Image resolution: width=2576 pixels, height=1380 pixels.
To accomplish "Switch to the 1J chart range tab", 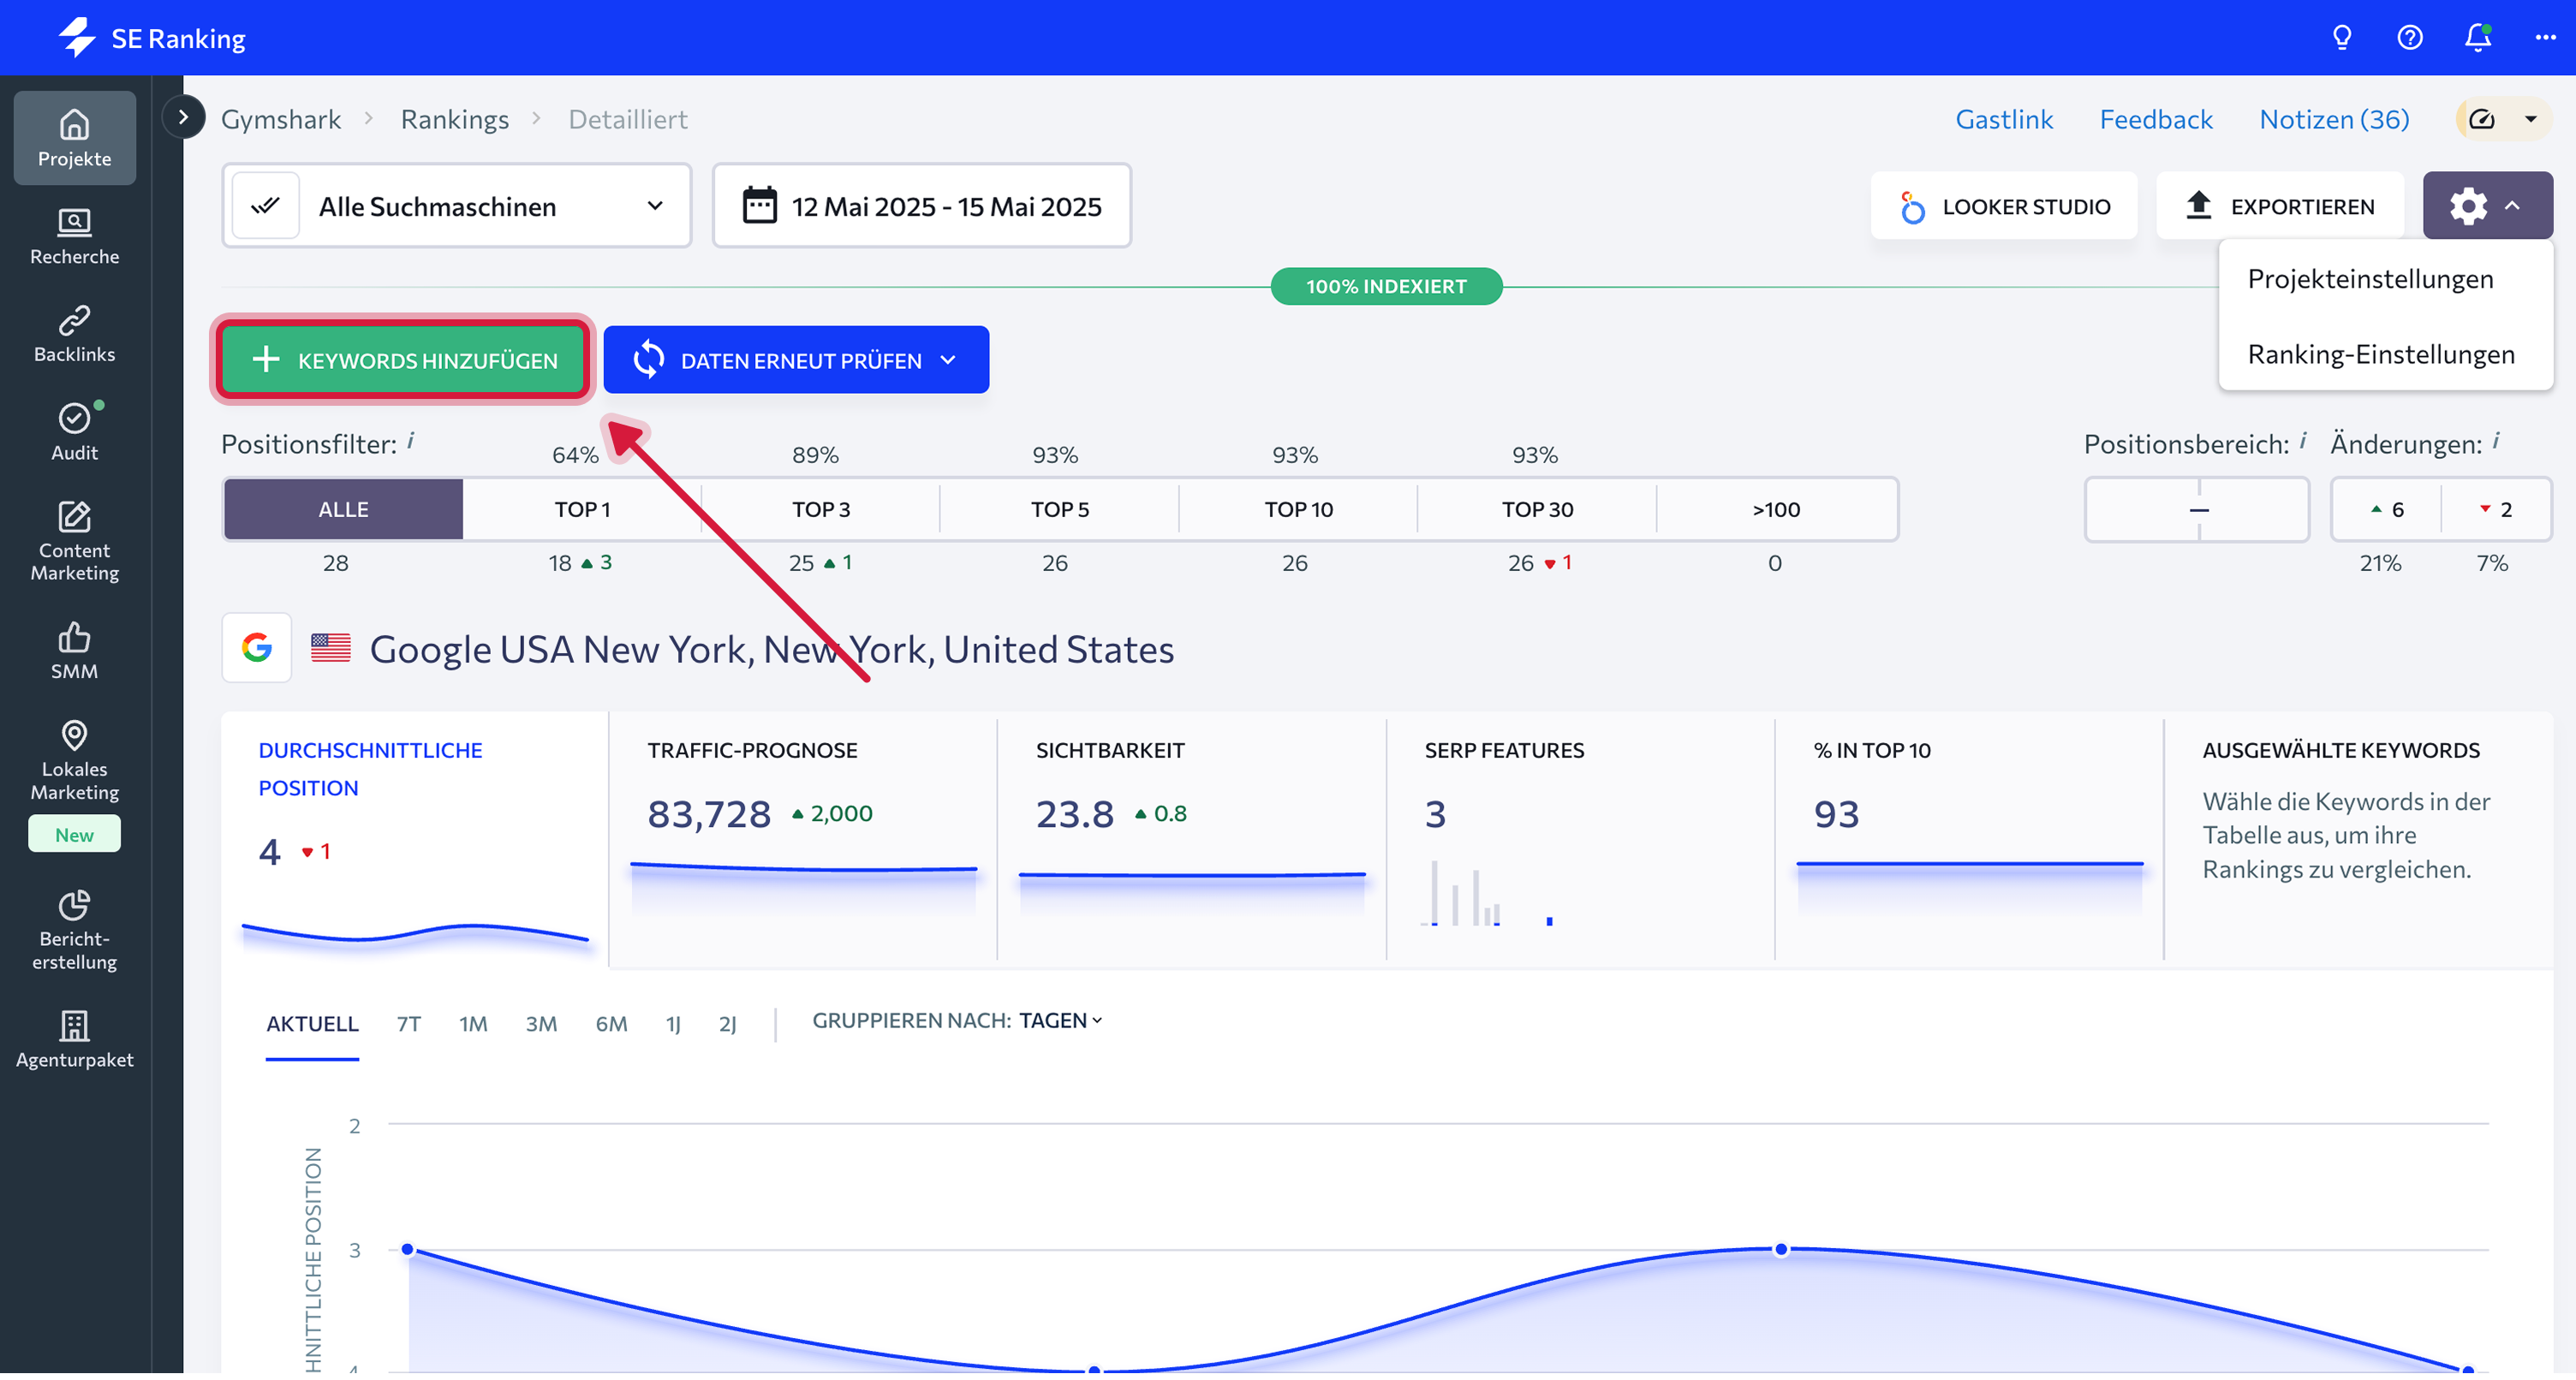I will pyautogui.click(x=673, y=1025).
